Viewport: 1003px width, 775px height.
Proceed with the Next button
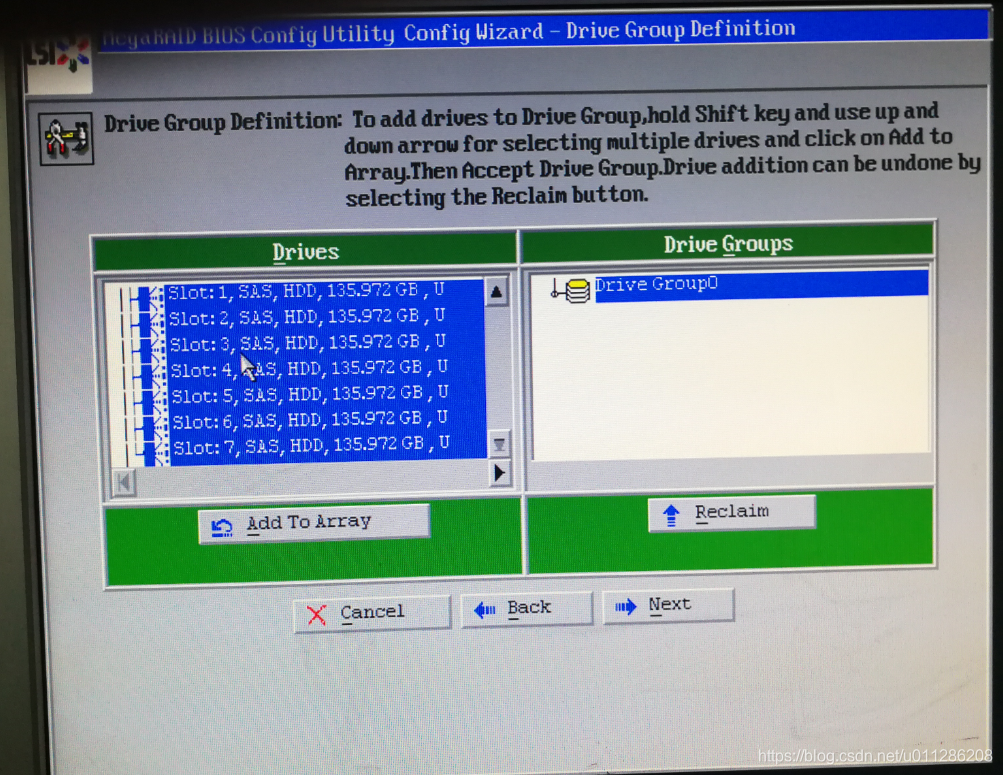(668, 605)
